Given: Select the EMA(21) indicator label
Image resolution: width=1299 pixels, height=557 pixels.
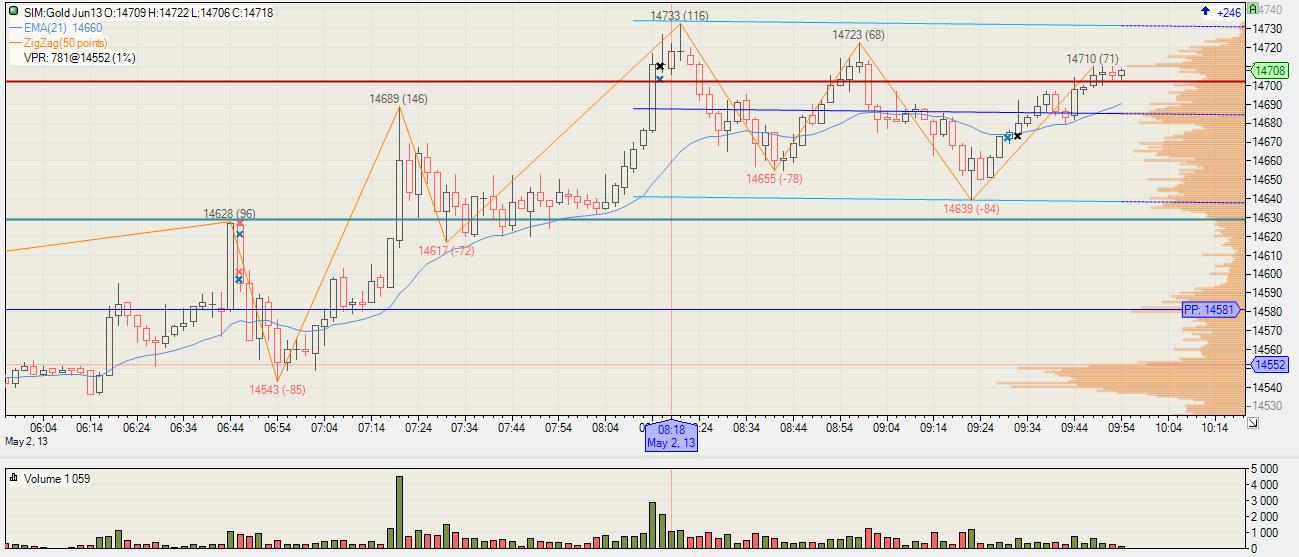Looking at the screenshot, I should tap(64, 28).
